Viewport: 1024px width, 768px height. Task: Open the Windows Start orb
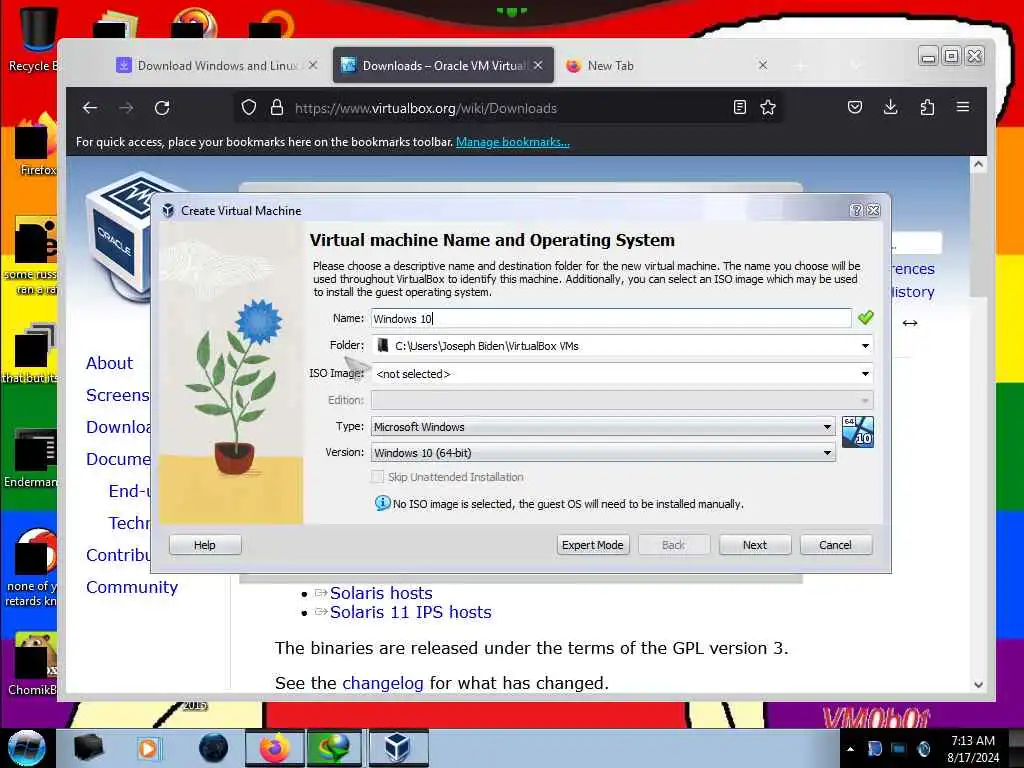[x=26, y=748]
